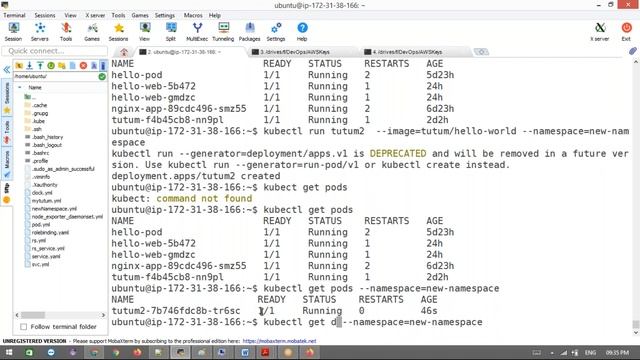Viewport: 640px width, 360px height.
Task: Click the red Exit power icon
Action: pos(626,32)
